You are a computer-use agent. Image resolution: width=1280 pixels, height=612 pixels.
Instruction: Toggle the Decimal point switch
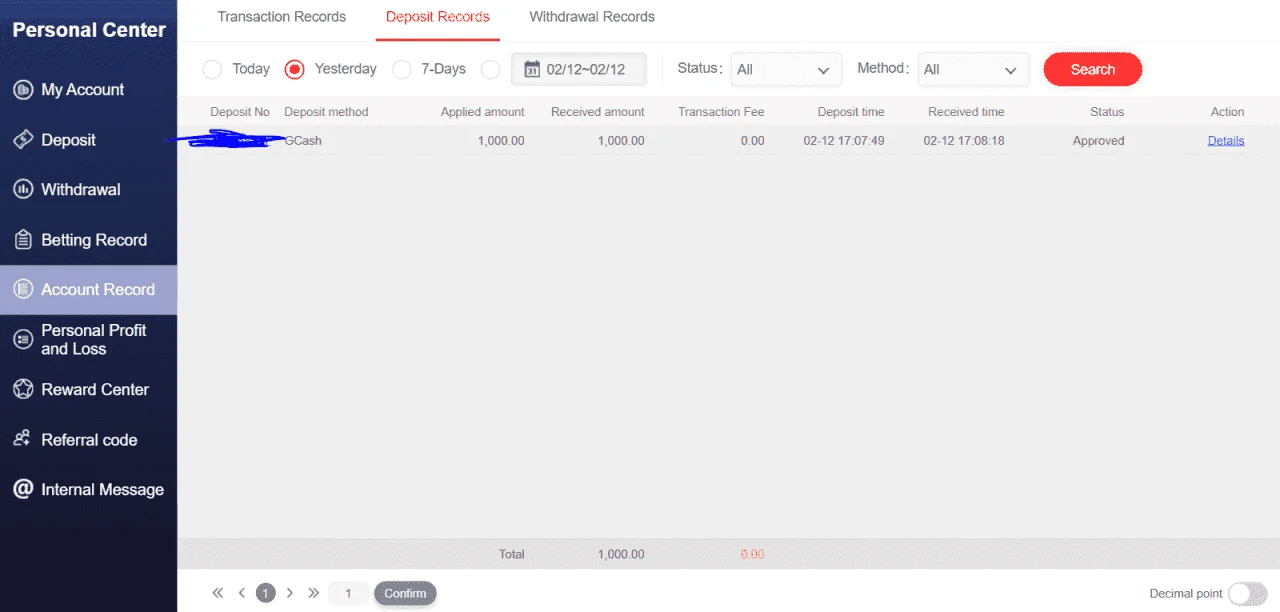(x=1247, y=593)
